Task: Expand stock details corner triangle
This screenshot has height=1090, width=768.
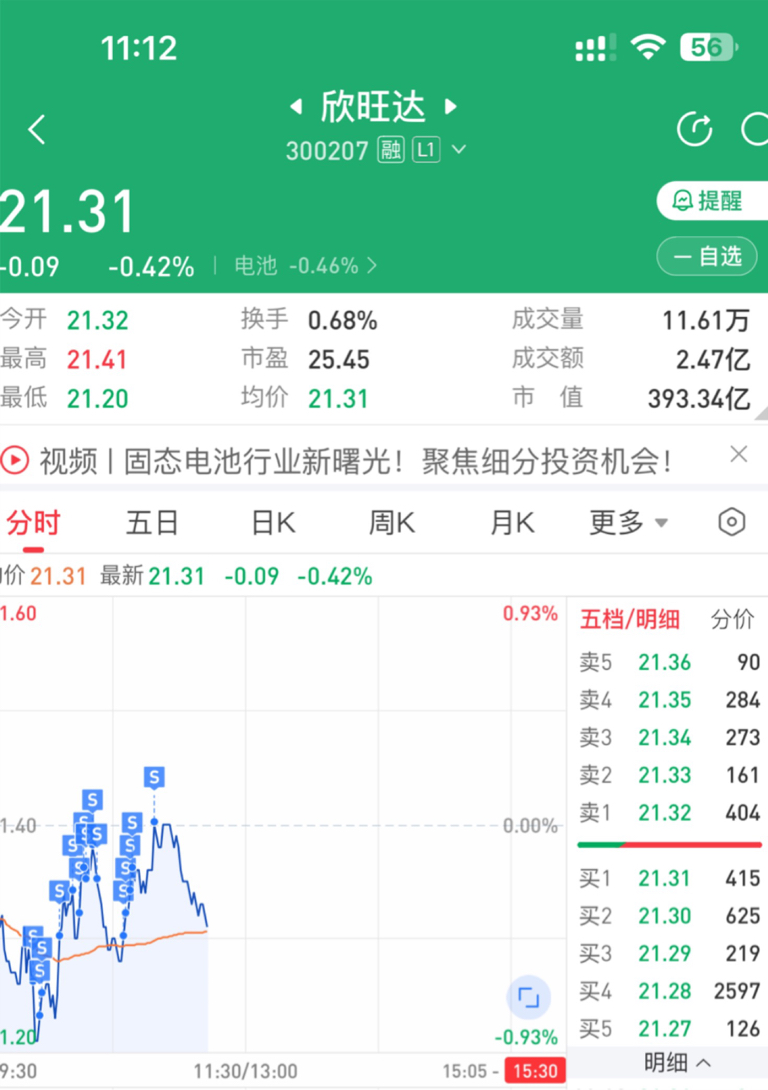Action: tap(761, 413)
